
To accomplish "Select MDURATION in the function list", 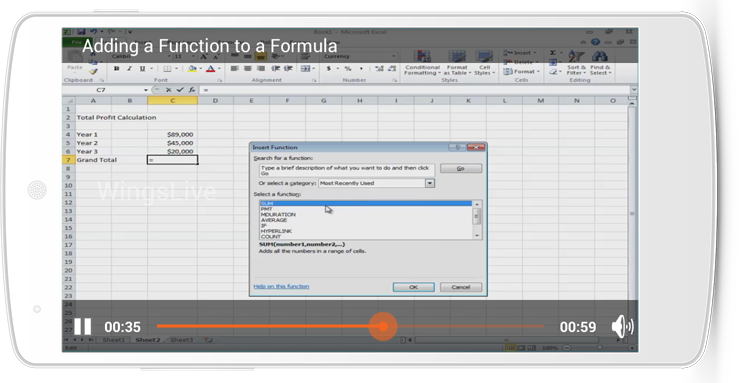I will pyautogui.click(x=278, y=214).
